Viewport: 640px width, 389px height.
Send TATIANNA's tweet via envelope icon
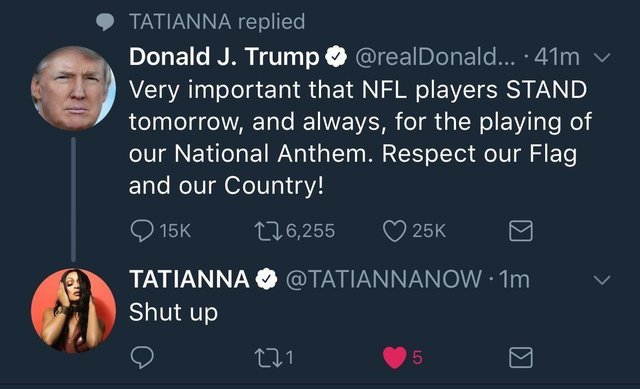tap(521, 358)
